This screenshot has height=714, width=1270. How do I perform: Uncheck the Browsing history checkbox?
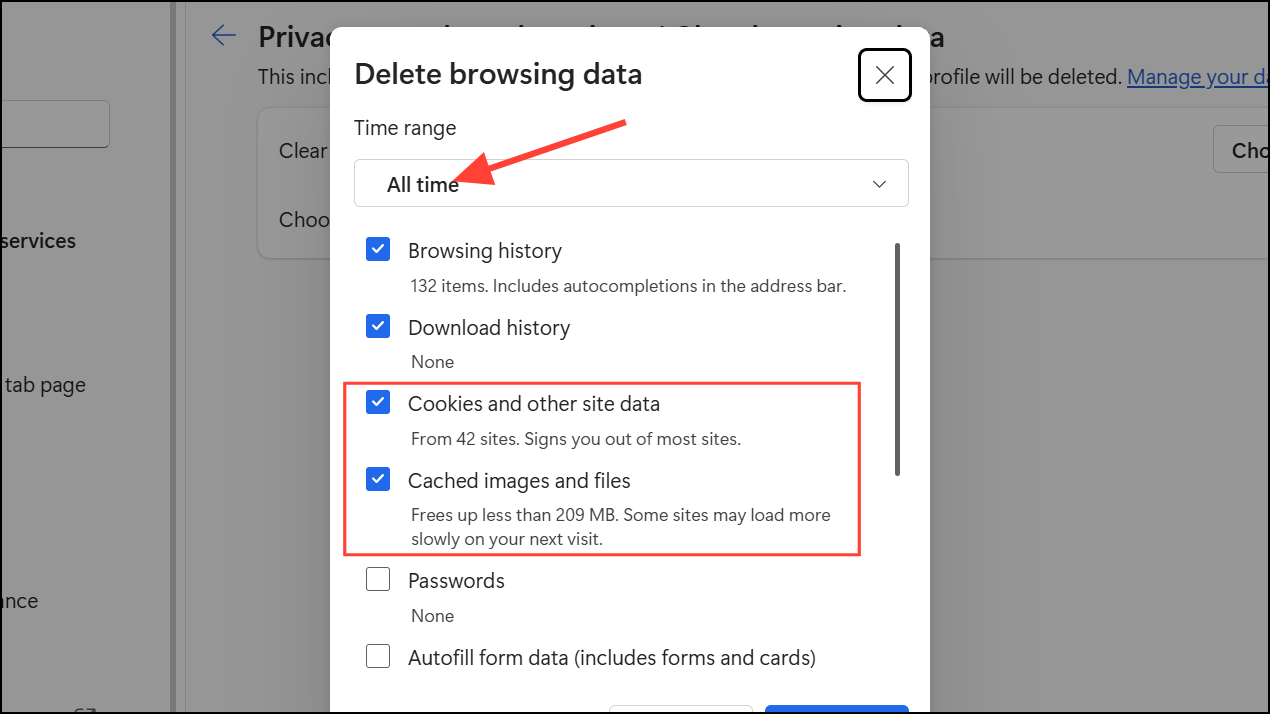click(x=378, y=250)
